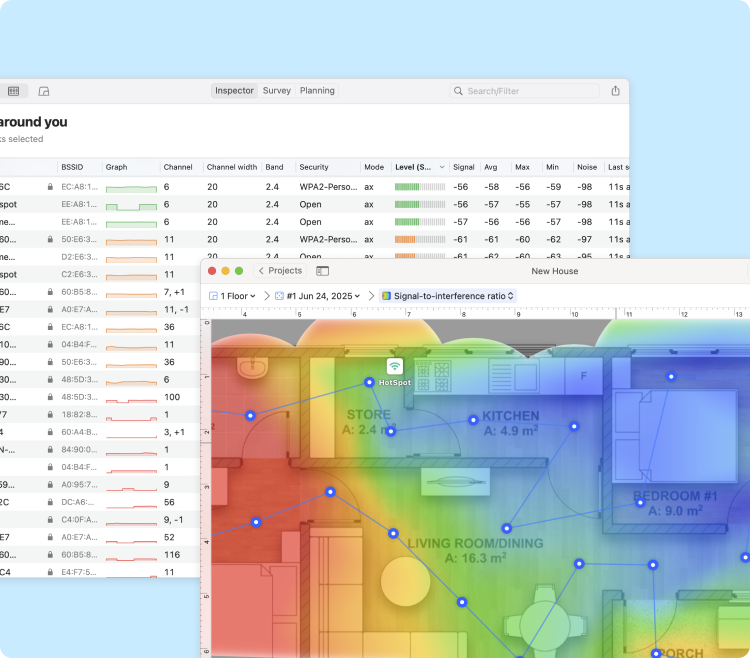Switch to the Survey tab
This screenshot has width=750, height=658.
click(x=276, y=91)
